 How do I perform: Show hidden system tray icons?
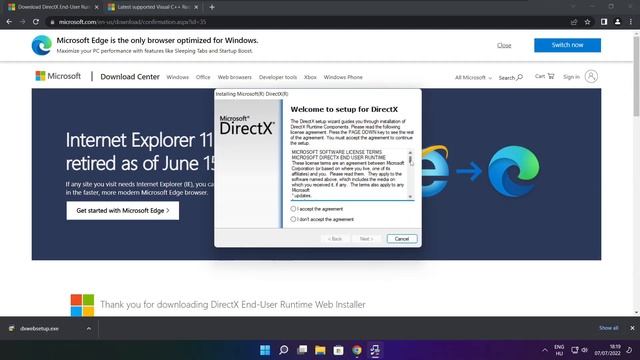point(544,350)
